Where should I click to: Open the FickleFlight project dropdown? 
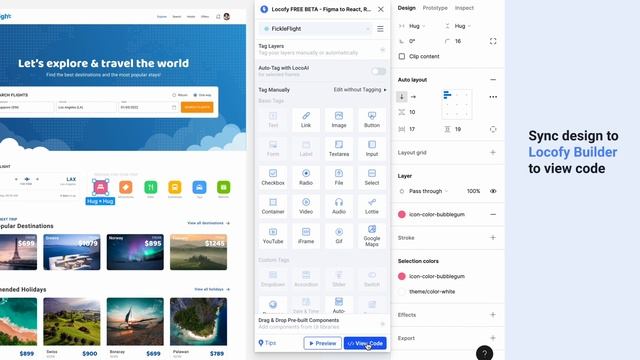[316, 29]
